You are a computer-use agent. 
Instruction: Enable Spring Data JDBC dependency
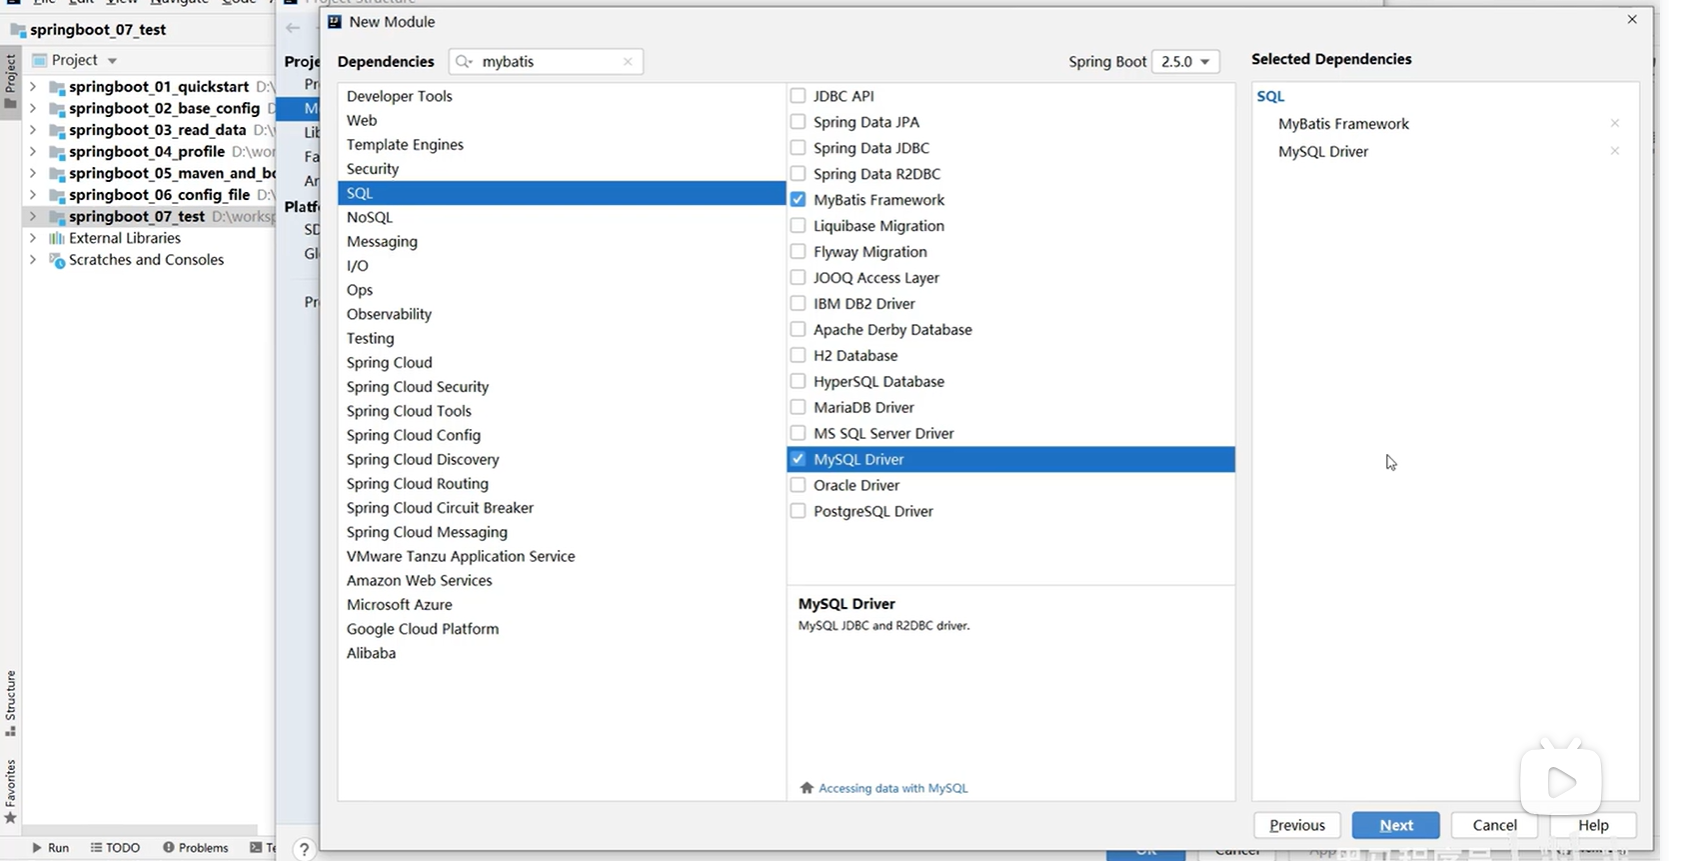pos(798,148)
